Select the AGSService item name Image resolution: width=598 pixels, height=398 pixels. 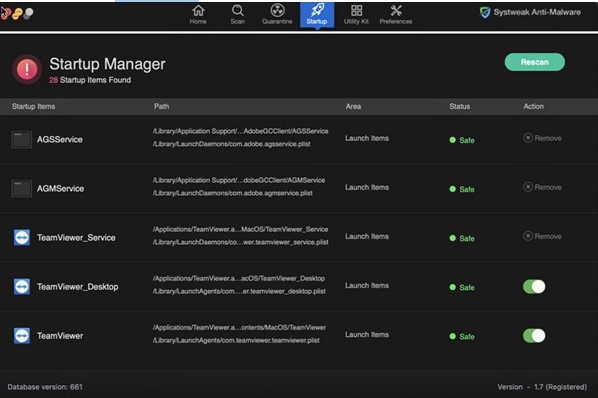click(x=59, y=140)
